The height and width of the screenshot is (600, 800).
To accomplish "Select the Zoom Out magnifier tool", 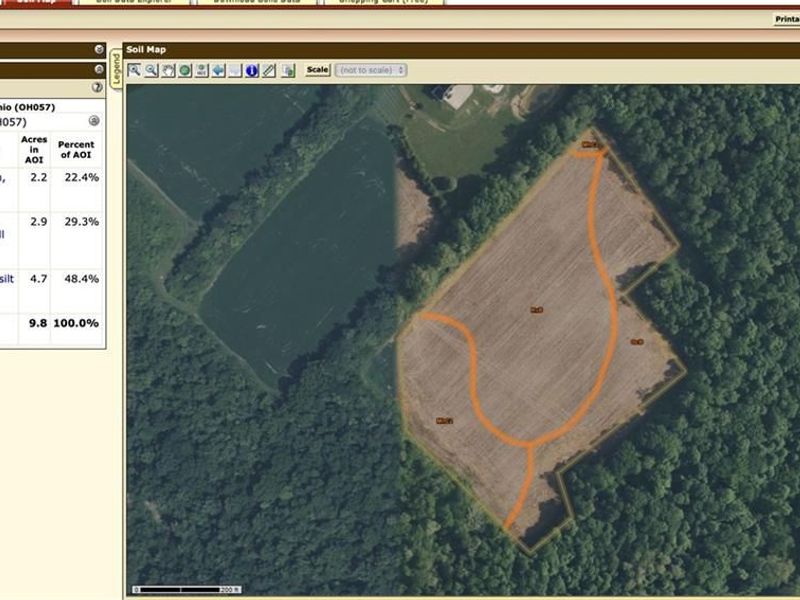I will point(151,71).
